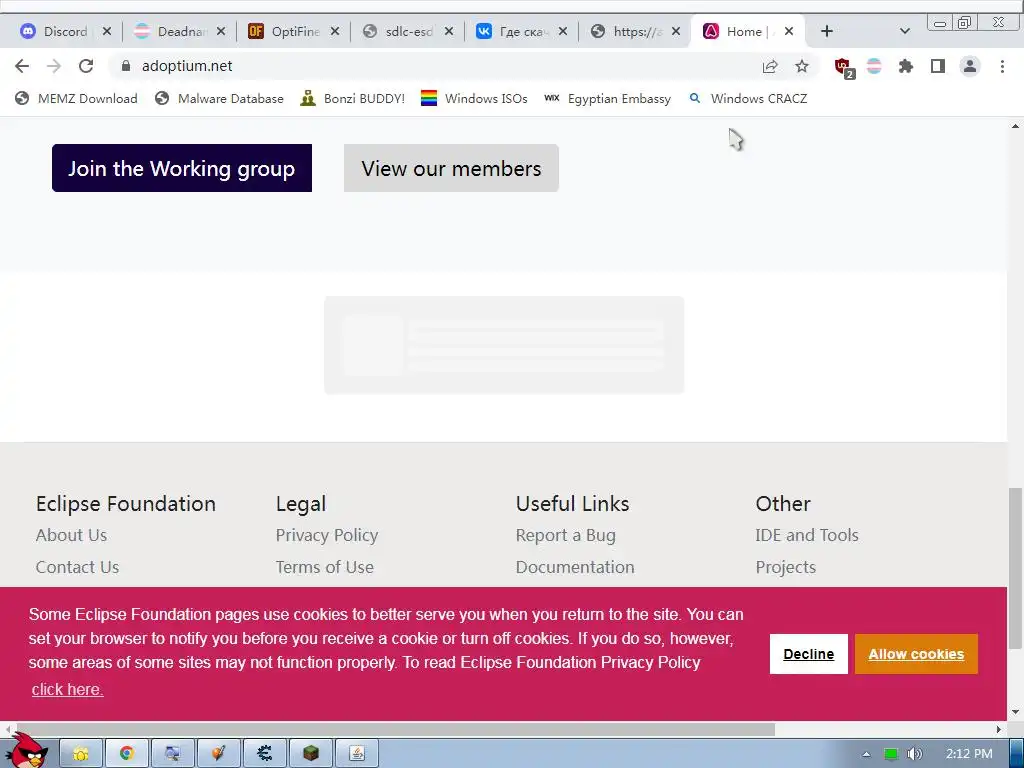Open the Minecraft block taskbar app
The width and height of the screenshot is (1024, 768).
(x=311, y=754)
